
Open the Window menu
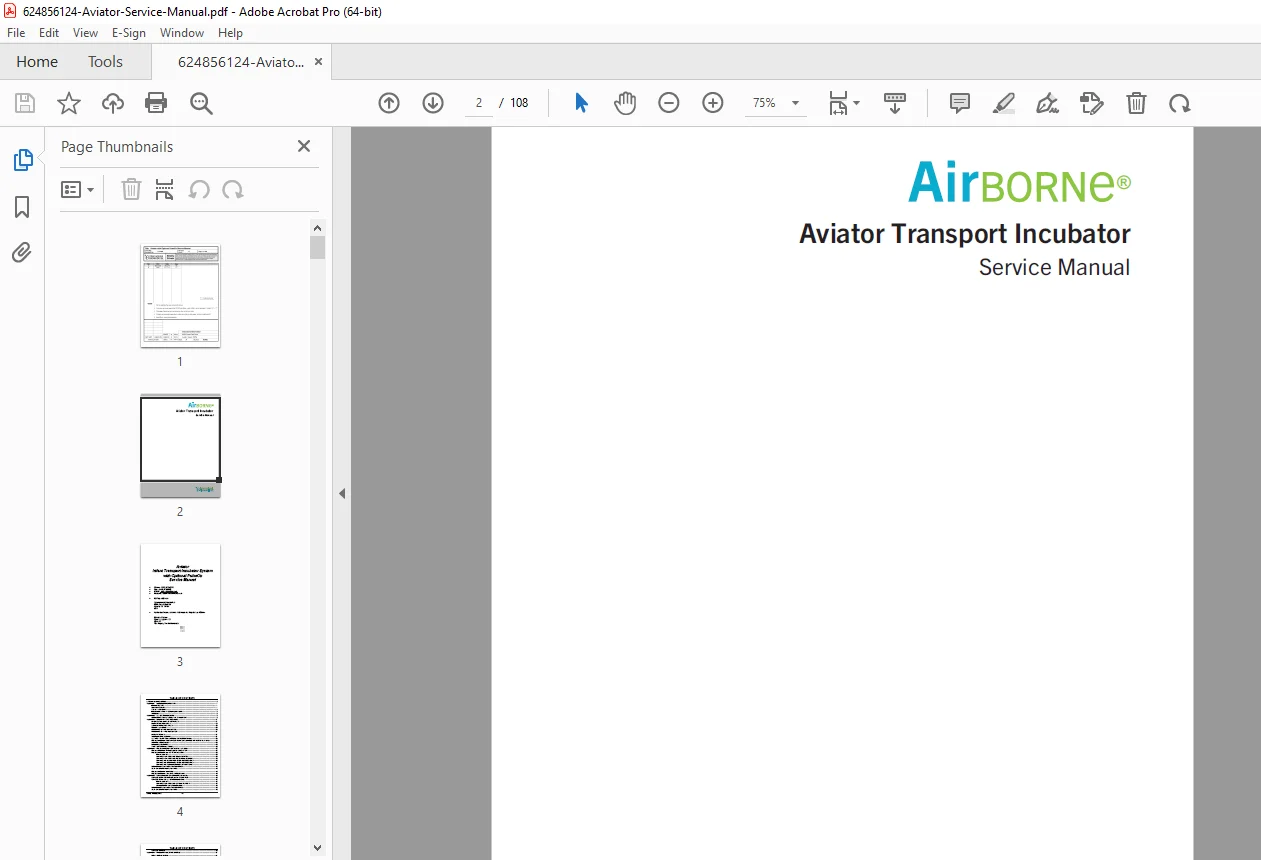(x=182, y=33)
